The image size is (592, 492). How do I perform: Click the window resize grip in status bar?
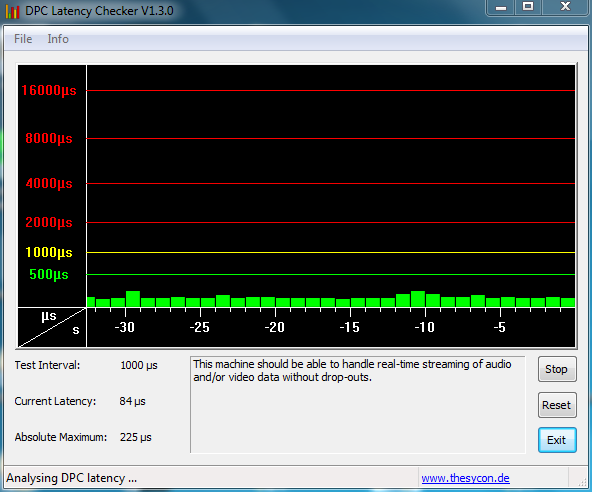click(583, 481)
